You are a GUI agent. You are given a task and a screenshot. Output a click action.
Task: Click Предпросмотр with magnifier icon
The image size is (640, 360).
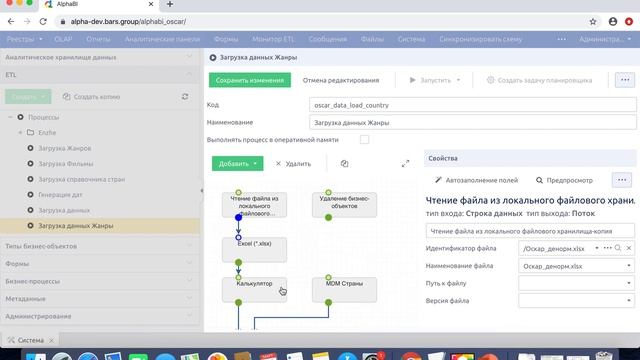tap(564, 180)
